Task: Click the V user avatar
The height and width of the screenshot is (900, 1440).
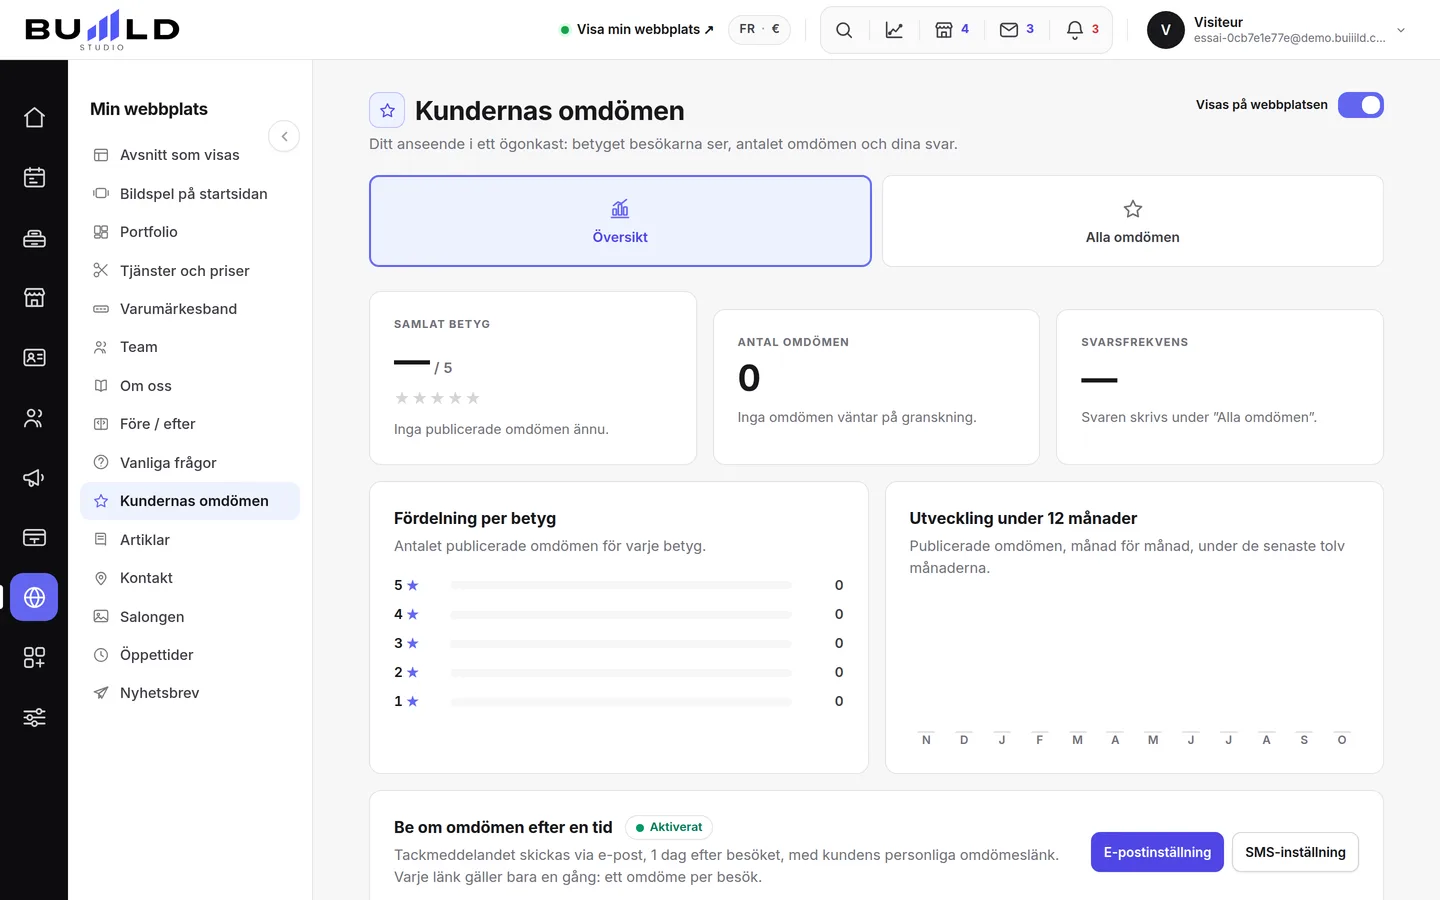Action: click(1165, 30)
